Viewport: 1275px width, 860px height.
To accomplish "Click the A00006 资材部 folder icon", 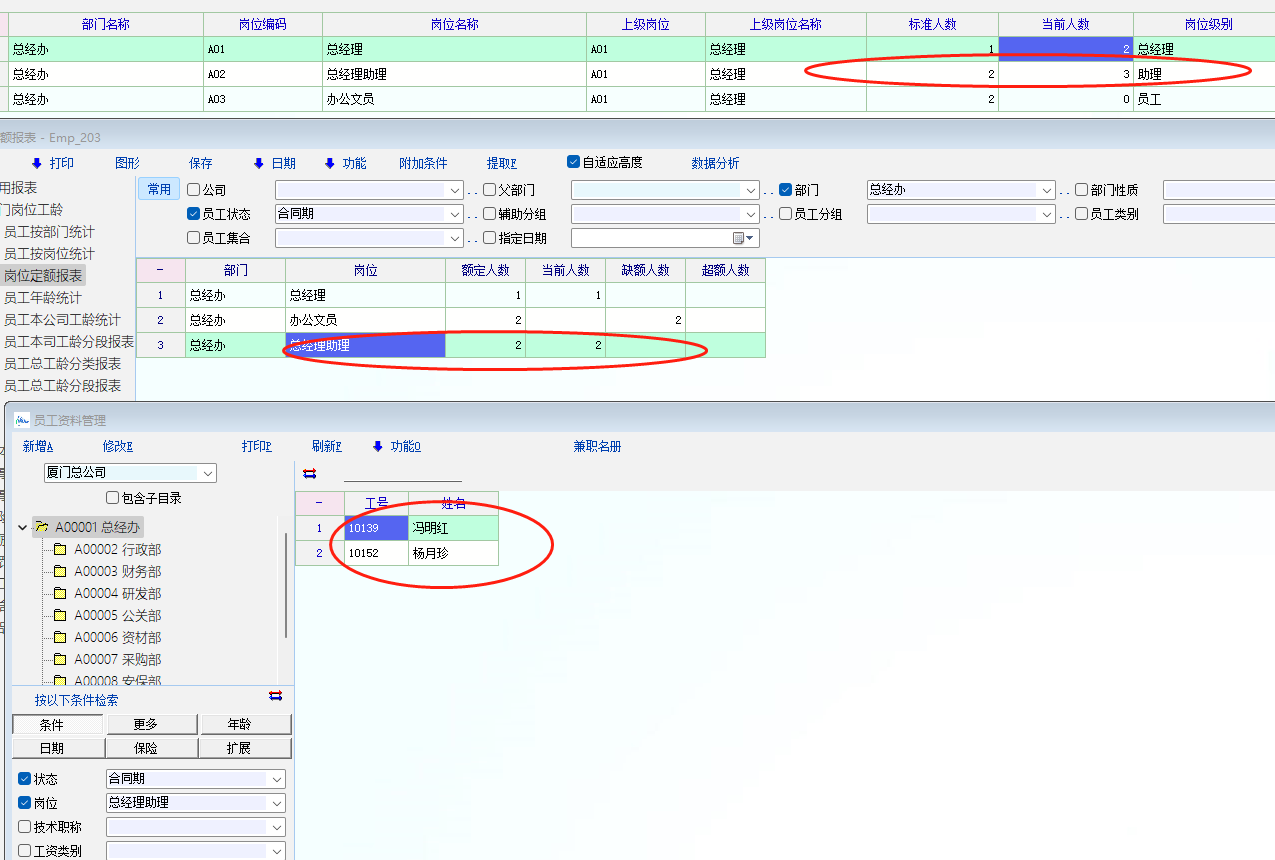I will coord(60,638).
